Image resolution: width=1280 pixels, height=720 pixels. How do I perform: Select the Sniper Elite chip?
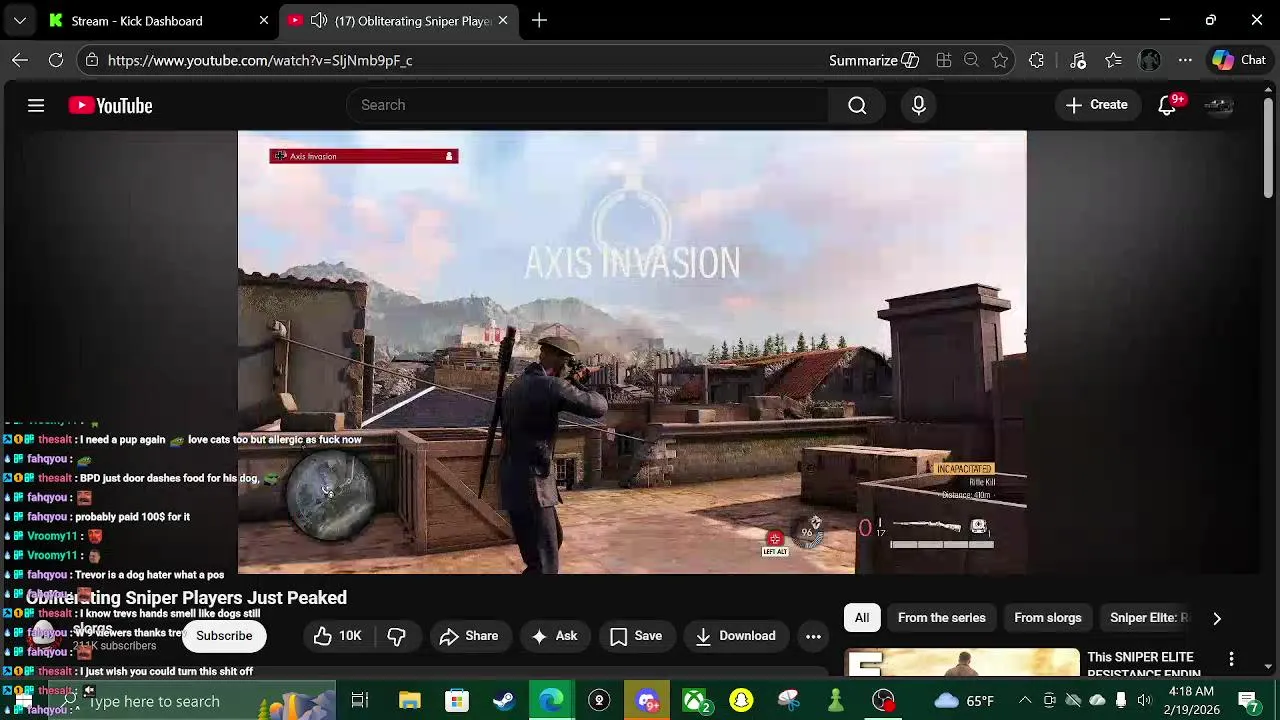click(1149, 618)
